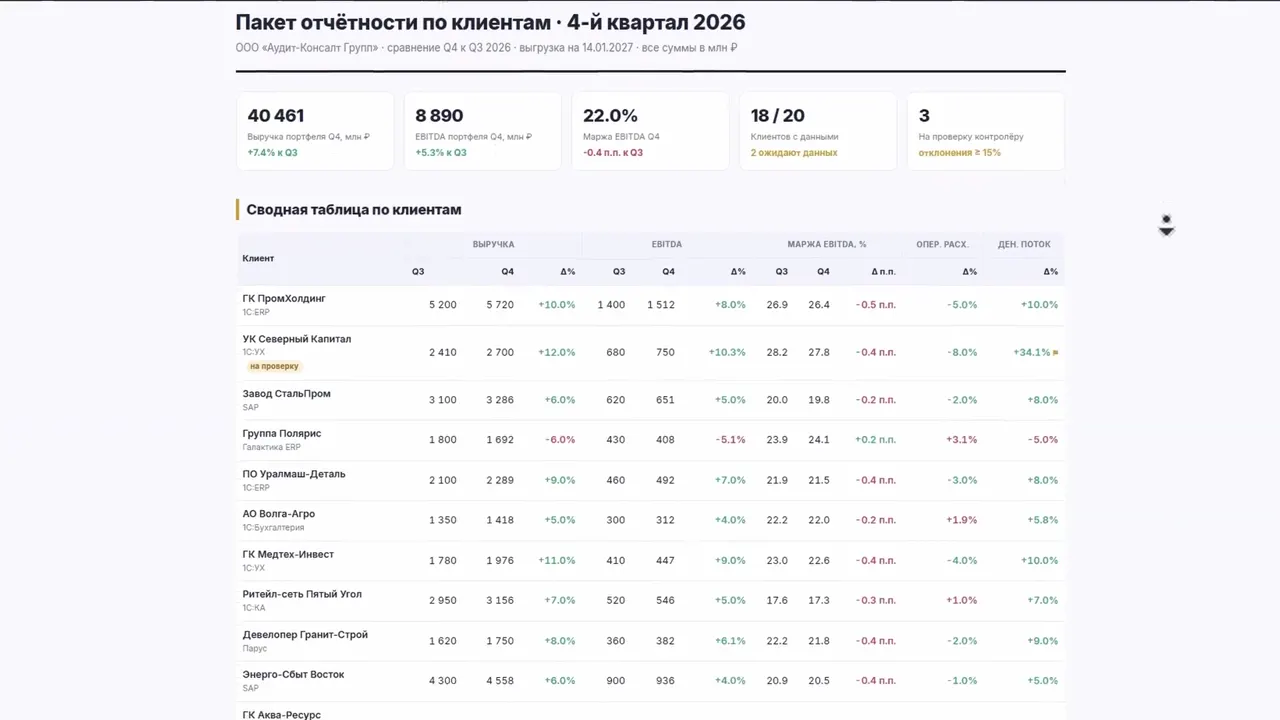Click the «Маржа EBITDA, %» column header
This screenshot has width=1280, height=720.
(827, 244)
